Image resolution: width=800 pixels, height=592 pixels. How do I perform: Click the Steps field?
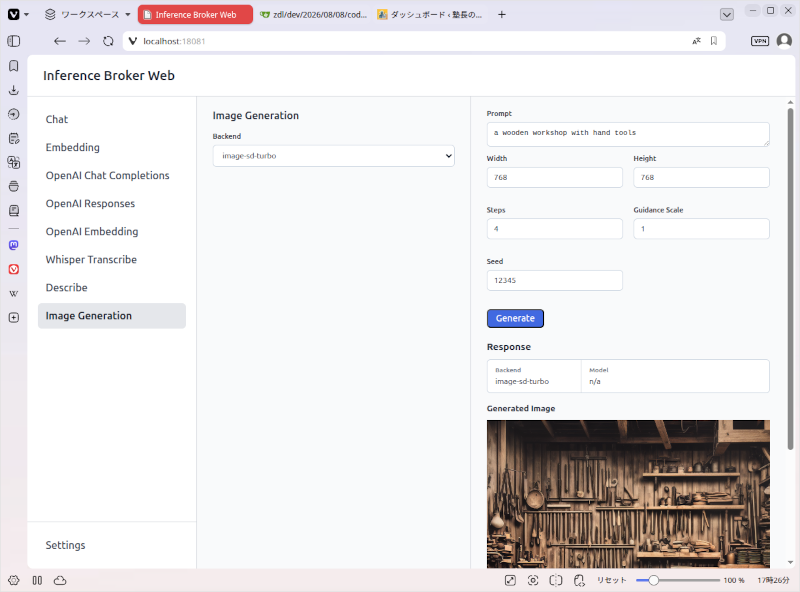555,229
